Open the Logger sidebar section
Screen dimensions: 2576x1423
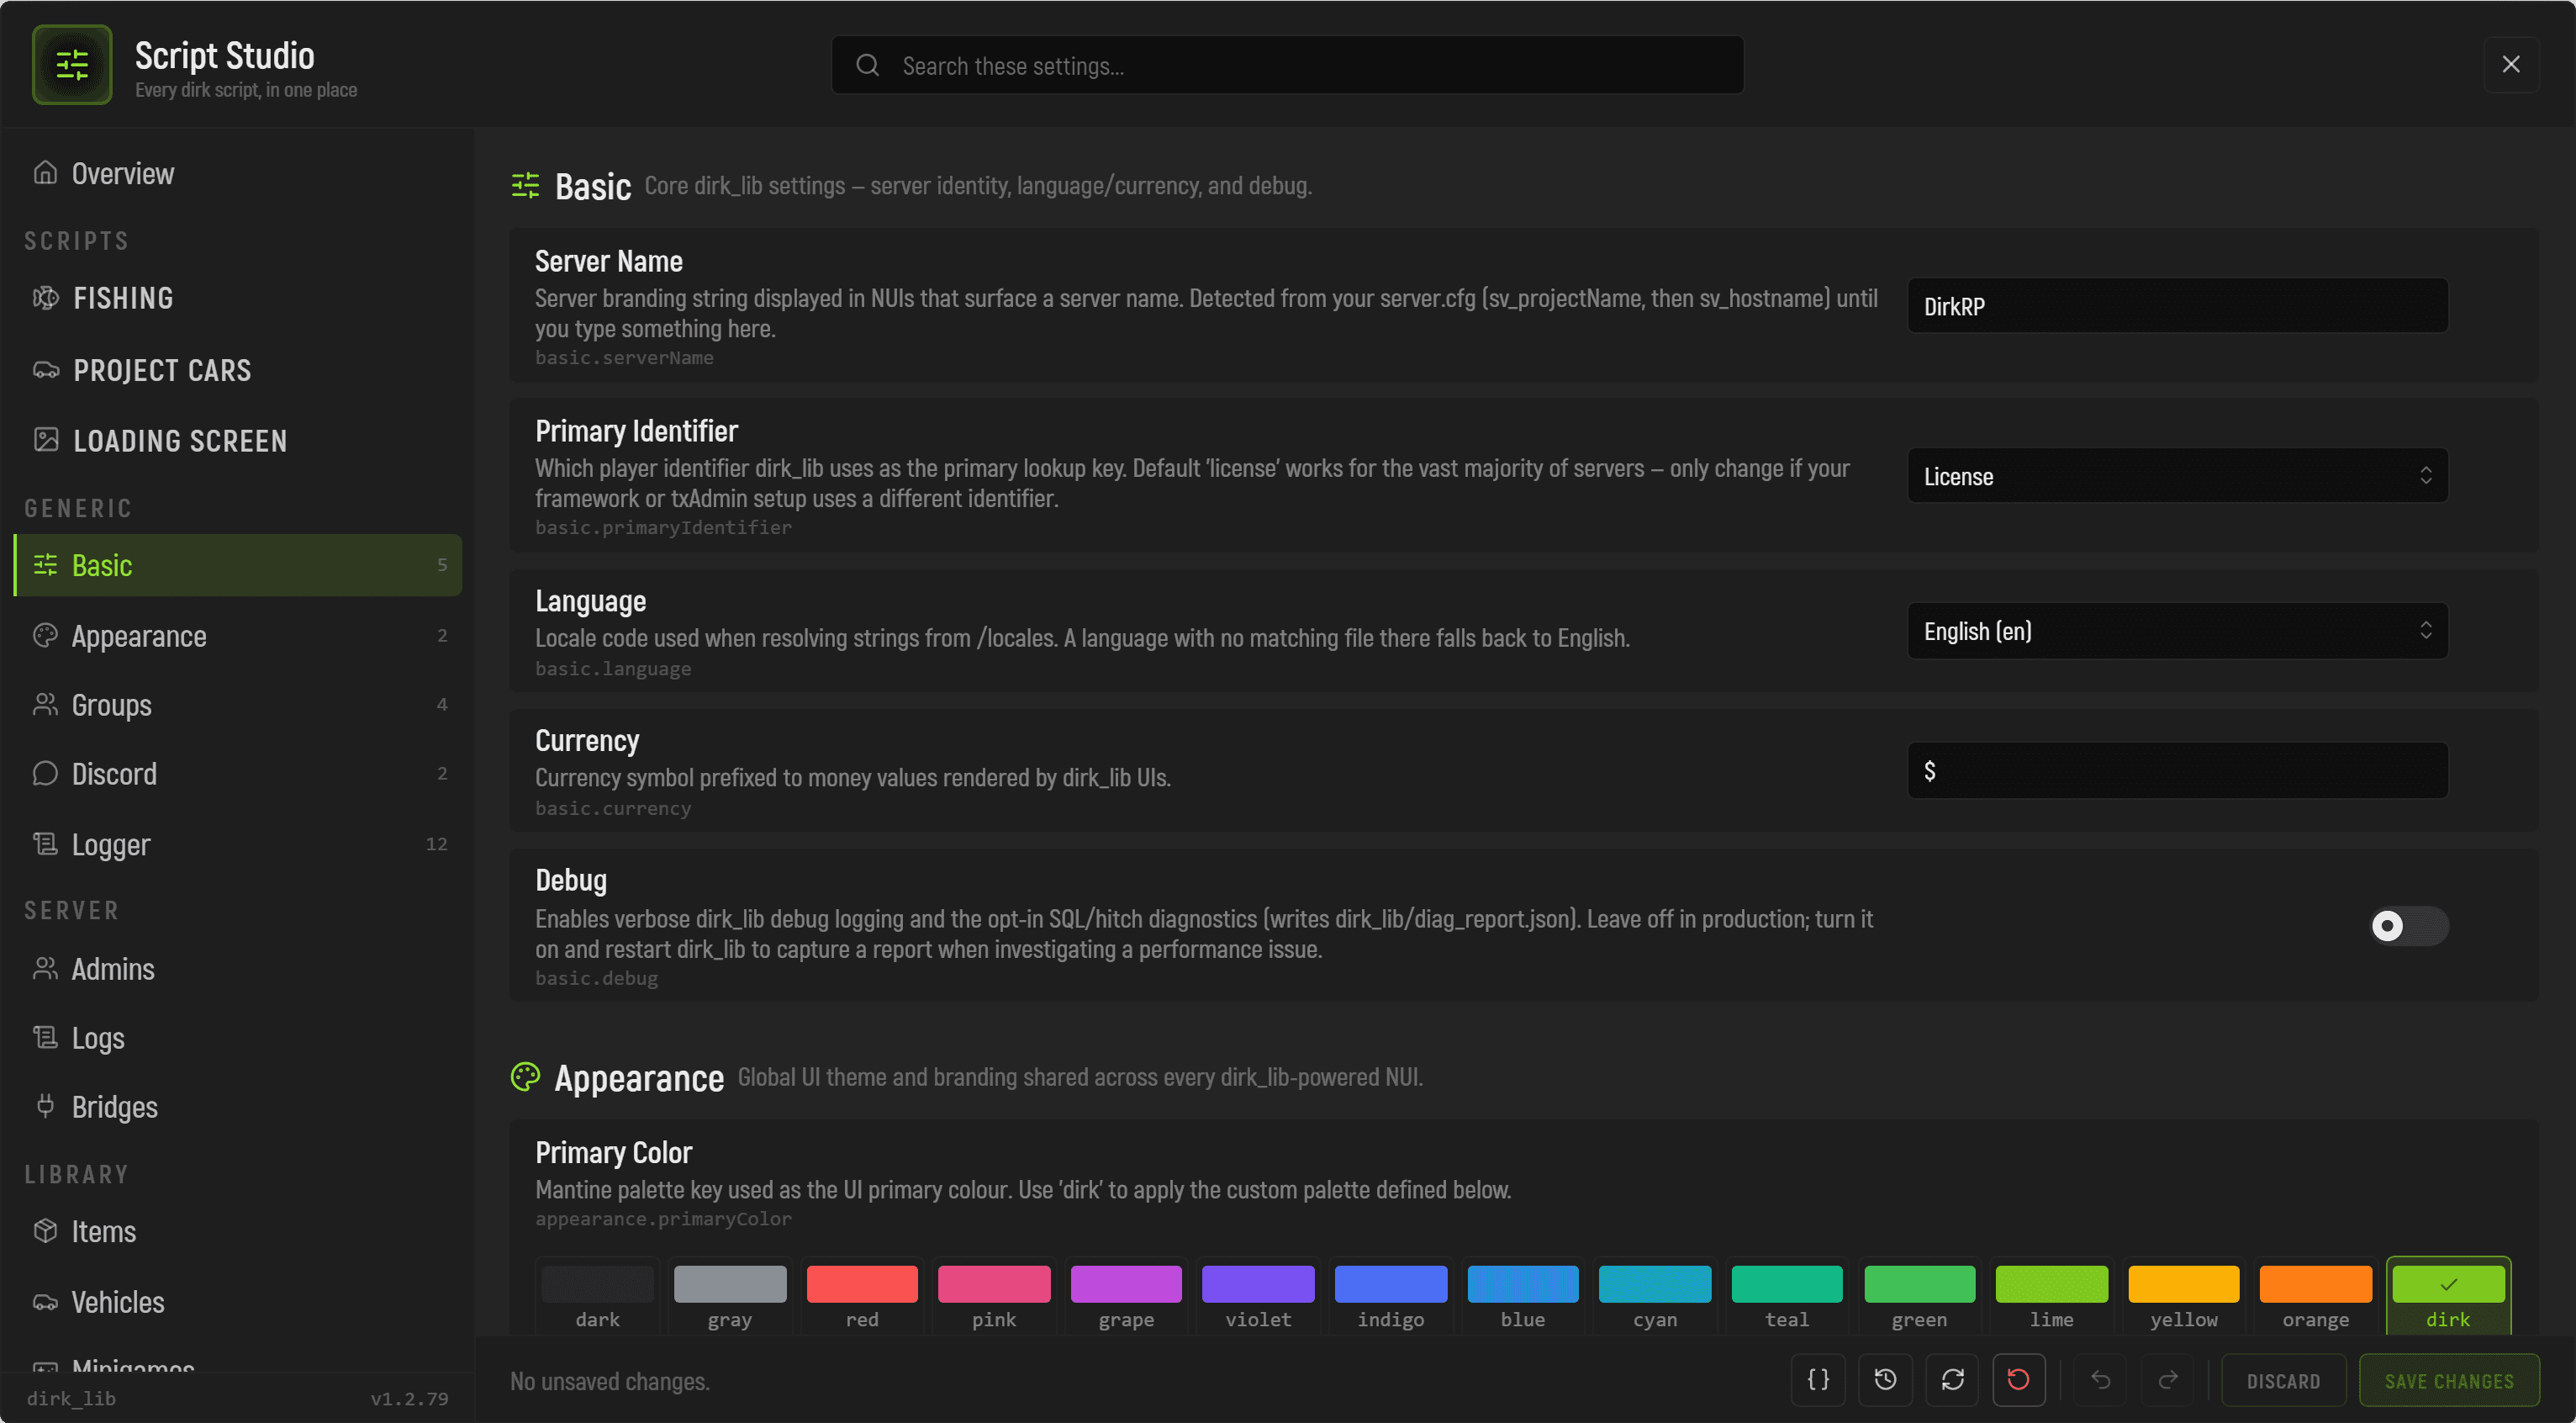[x=238, y=845]
